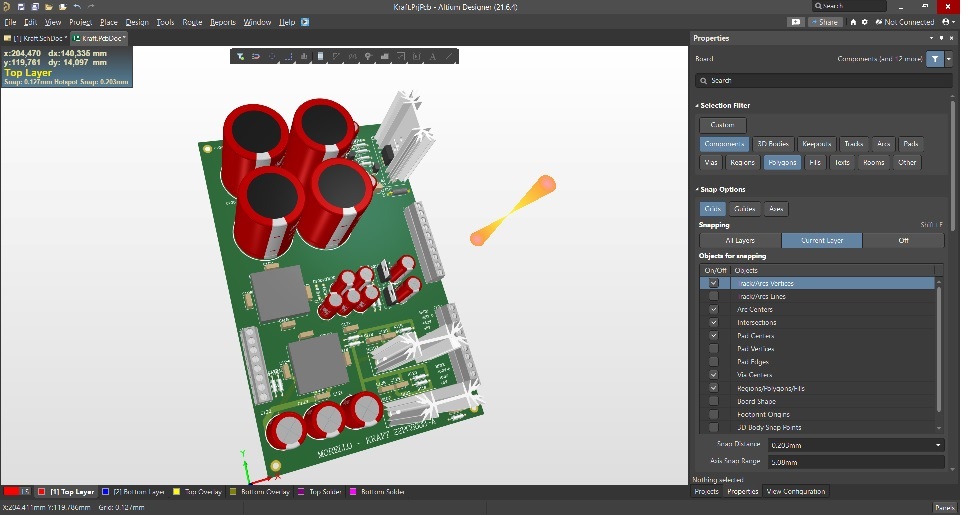
Task: Toggle the Components filter button
Action: (725, 144)
